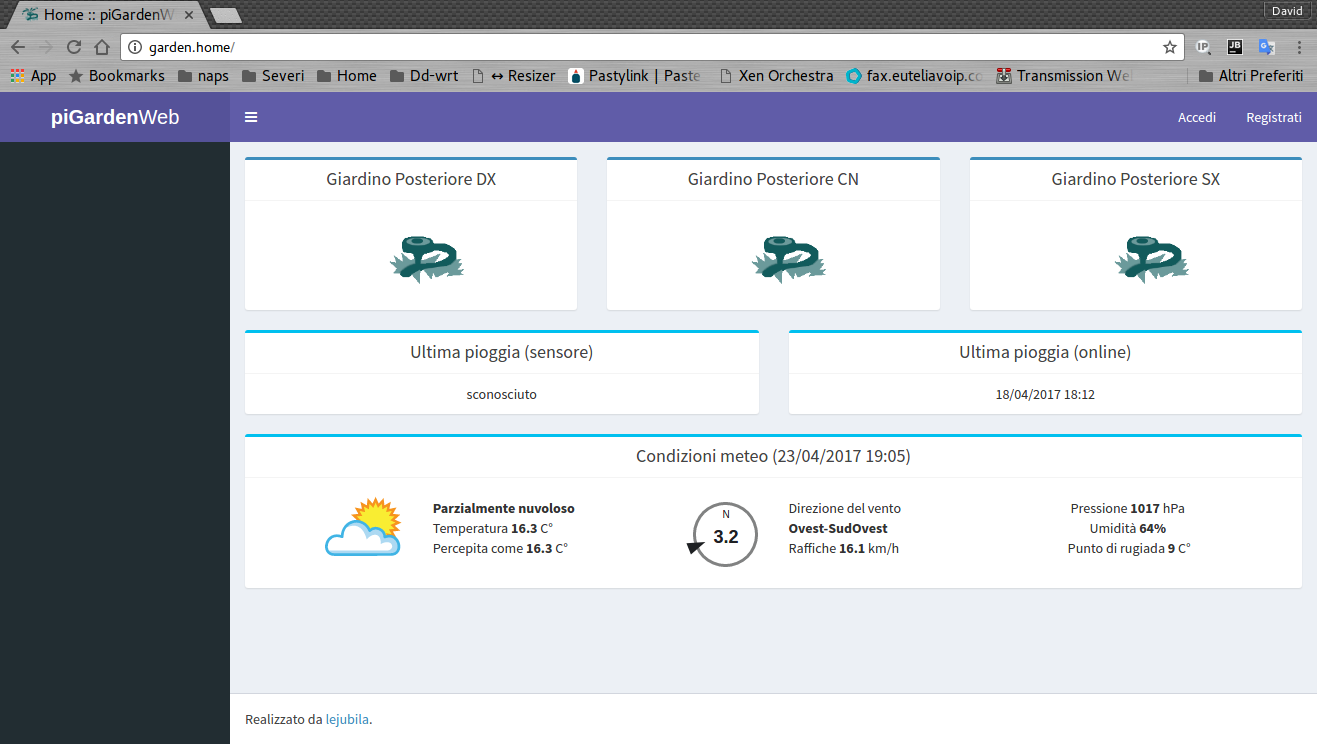Screen dimensions: 1317x744
Task: Click the Punto di rugiada reading
Action: [x=1129, y=549]
